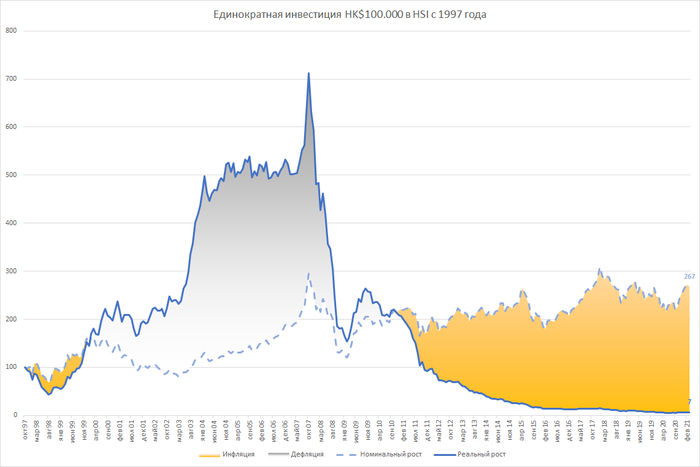Click the Реальный рост peak near 700
The width and height of the screenshot is (700, 467).
click(308, 74)
